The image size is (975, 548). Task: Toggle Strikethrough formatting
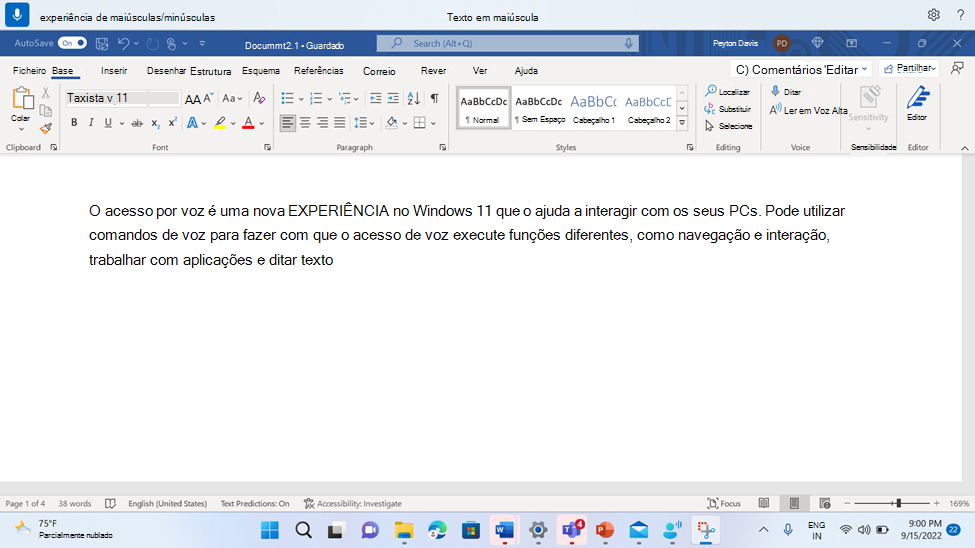137,123
